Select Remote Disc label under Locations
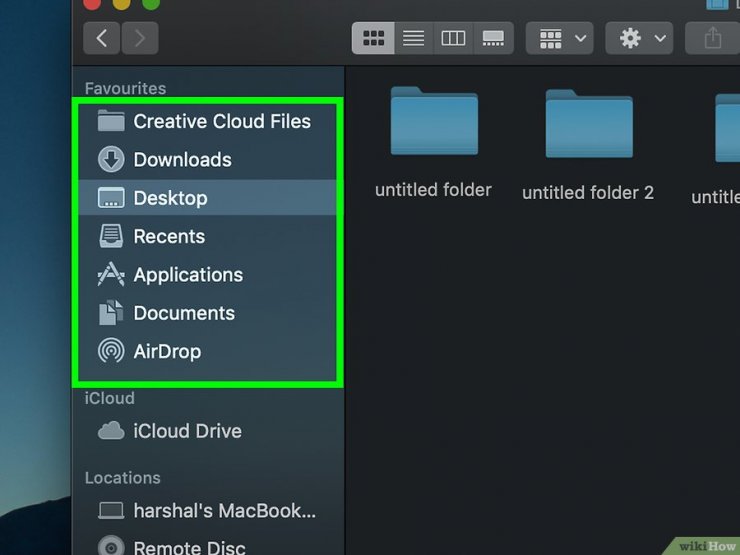Screen dimensions: 740x555 click(189, 547)
